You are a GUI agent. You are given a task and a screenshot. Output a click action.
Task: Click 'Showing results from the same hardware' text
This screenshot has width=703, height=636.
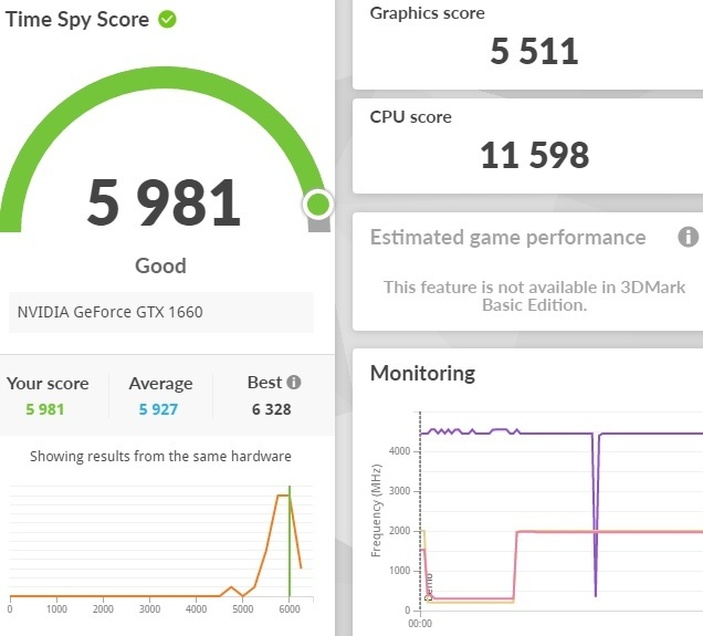(x=161, y=456)
